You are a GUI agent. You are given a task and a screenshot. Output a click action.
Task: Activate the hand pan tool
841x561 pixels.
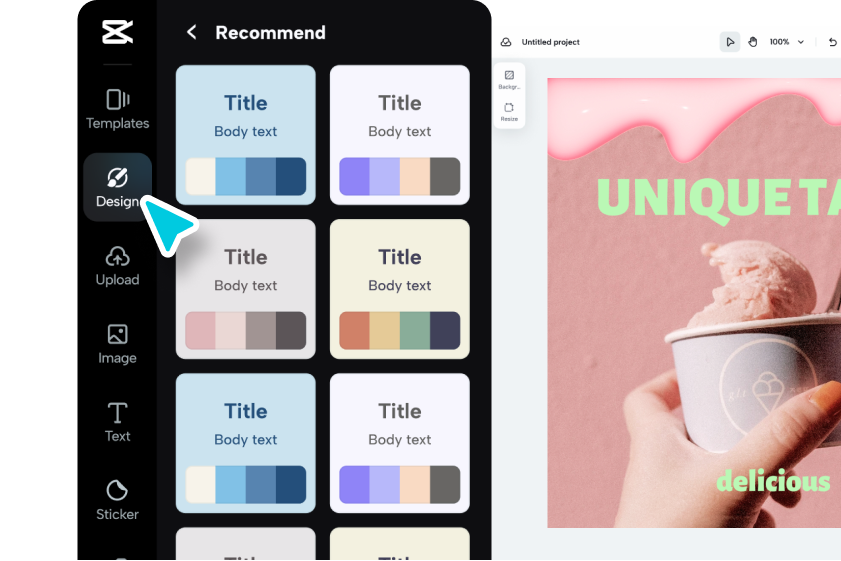(x=753, y=42)
